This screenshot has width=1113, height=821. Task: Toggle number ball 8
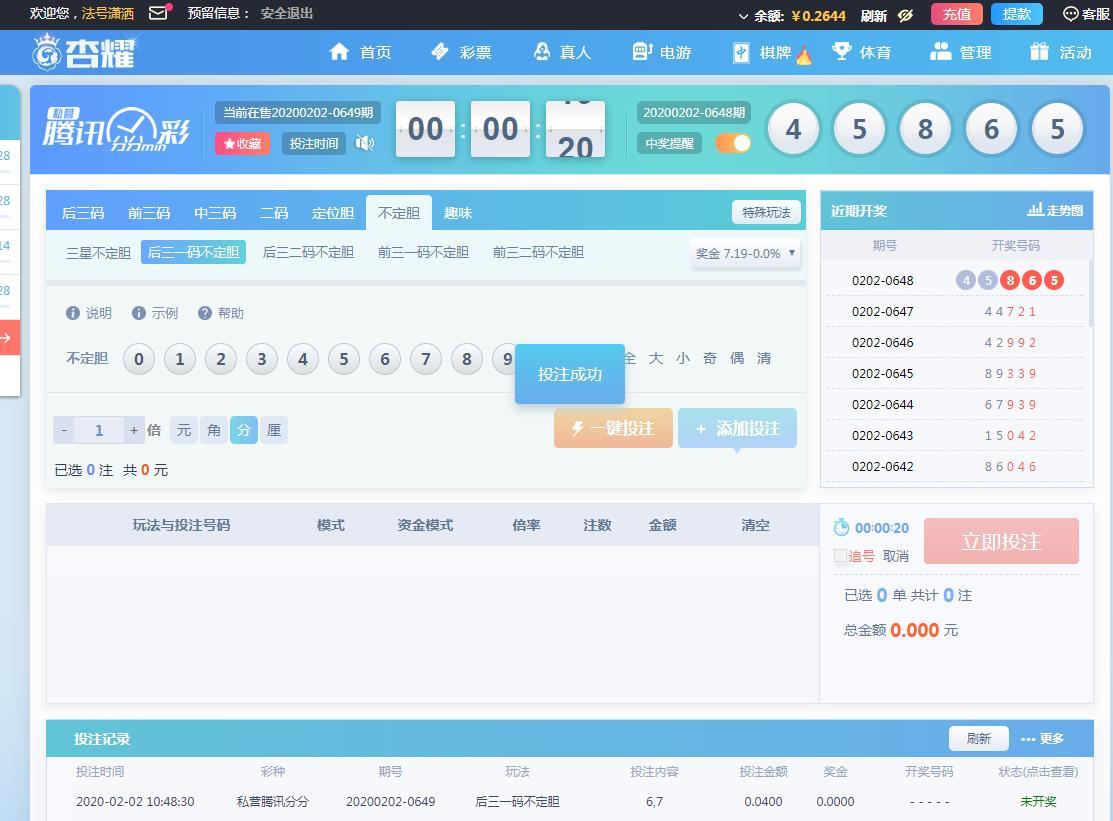[x=466, y=359]
